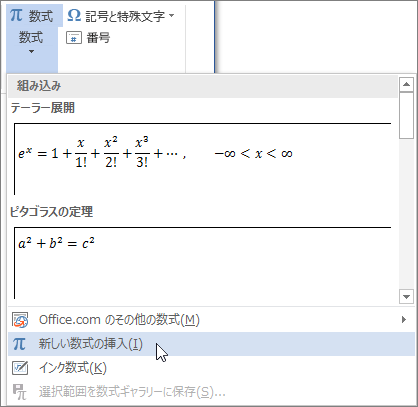
Task: Click the Omega symbol icon
Action: pyautogui.click(x=74, y=15)
